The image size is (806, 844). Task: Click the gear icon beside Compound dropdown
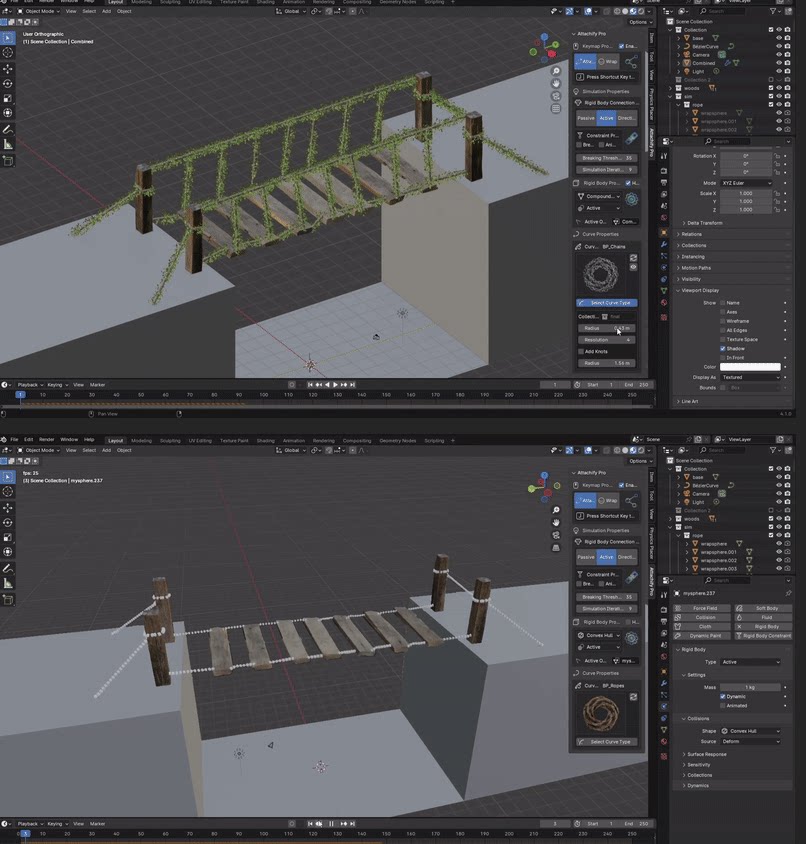click(632, 199)
